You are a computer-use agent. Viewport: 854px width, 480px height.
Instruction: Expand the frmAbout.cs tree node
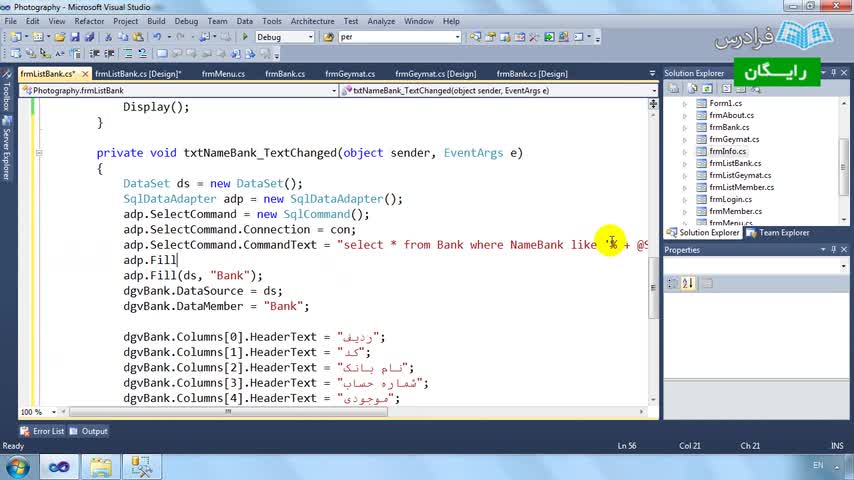point(685,116)
